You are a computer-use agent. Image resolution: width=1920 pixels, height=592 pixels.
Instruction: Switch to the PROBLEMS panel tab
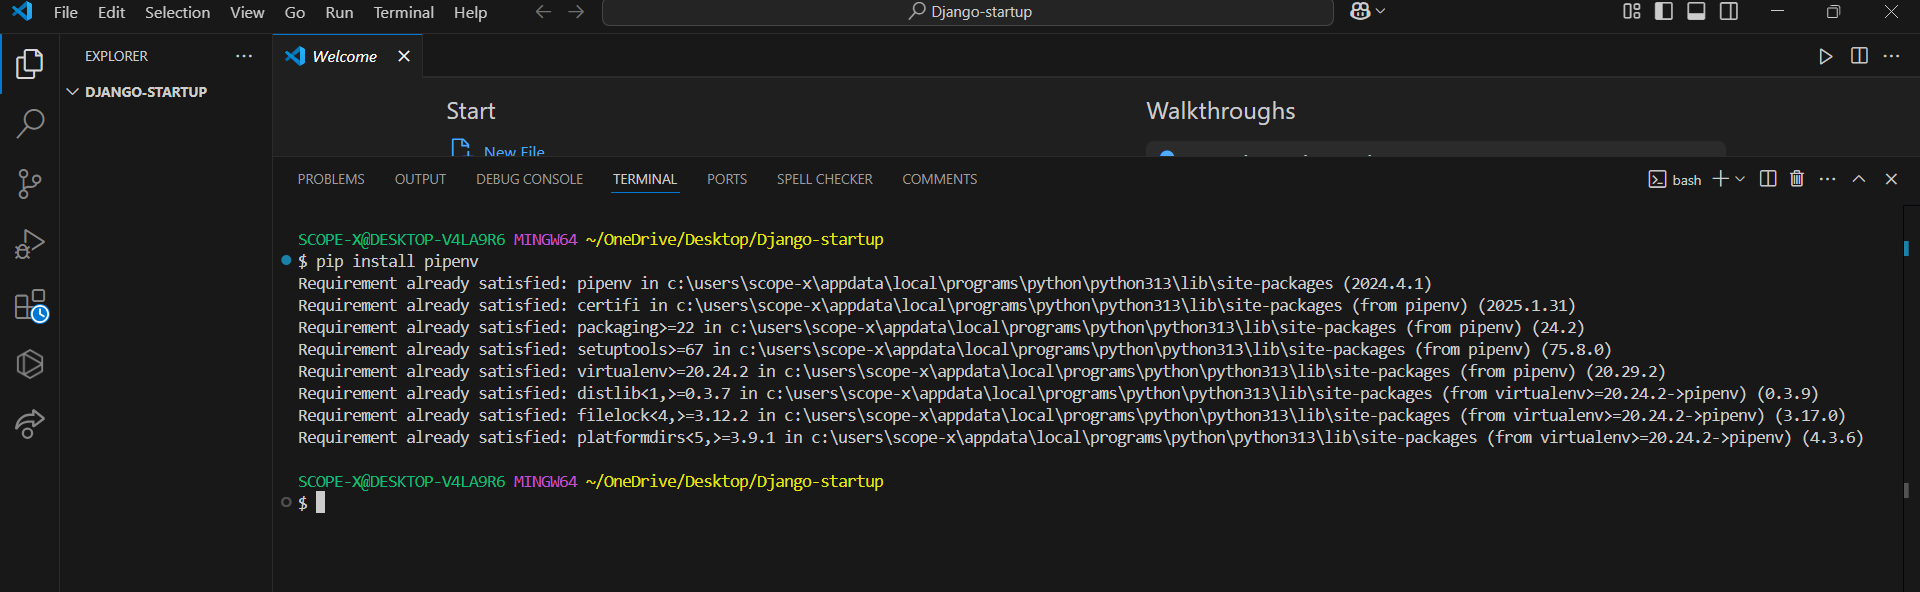(331, 179)
